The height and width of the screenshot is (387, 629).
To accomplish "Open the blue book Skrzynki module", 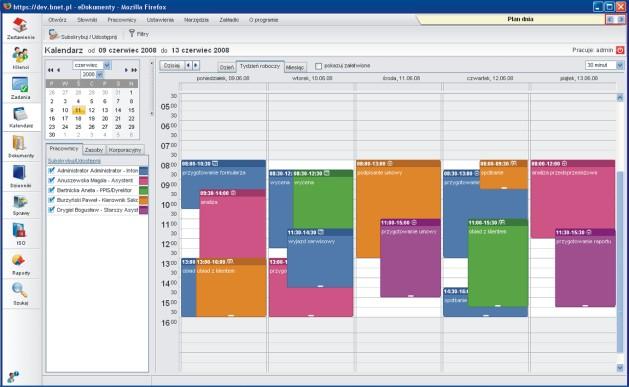I will point(20,176).
